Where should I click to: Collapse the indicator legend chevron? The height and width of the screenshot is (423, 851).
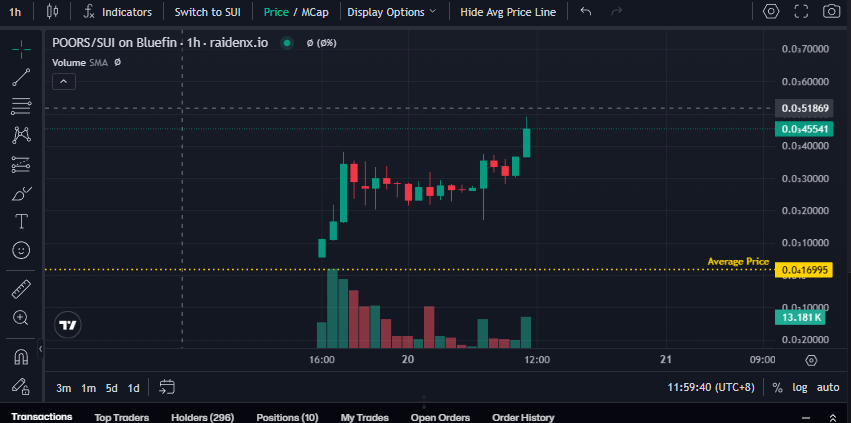[x=63, y=82]
